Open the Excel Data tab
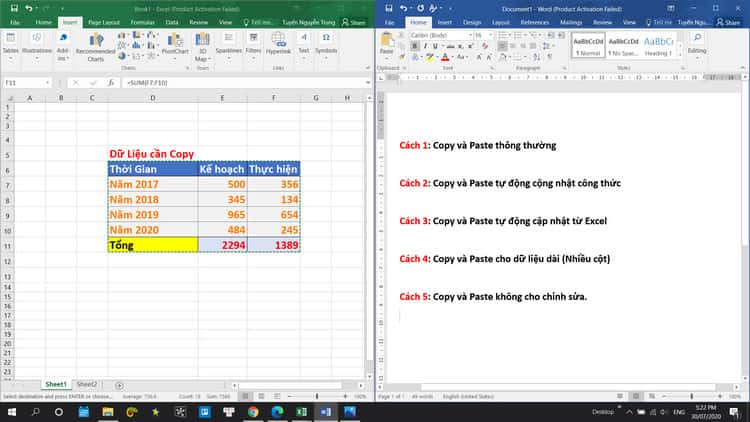750x422 pixels. tap(172, 22)
